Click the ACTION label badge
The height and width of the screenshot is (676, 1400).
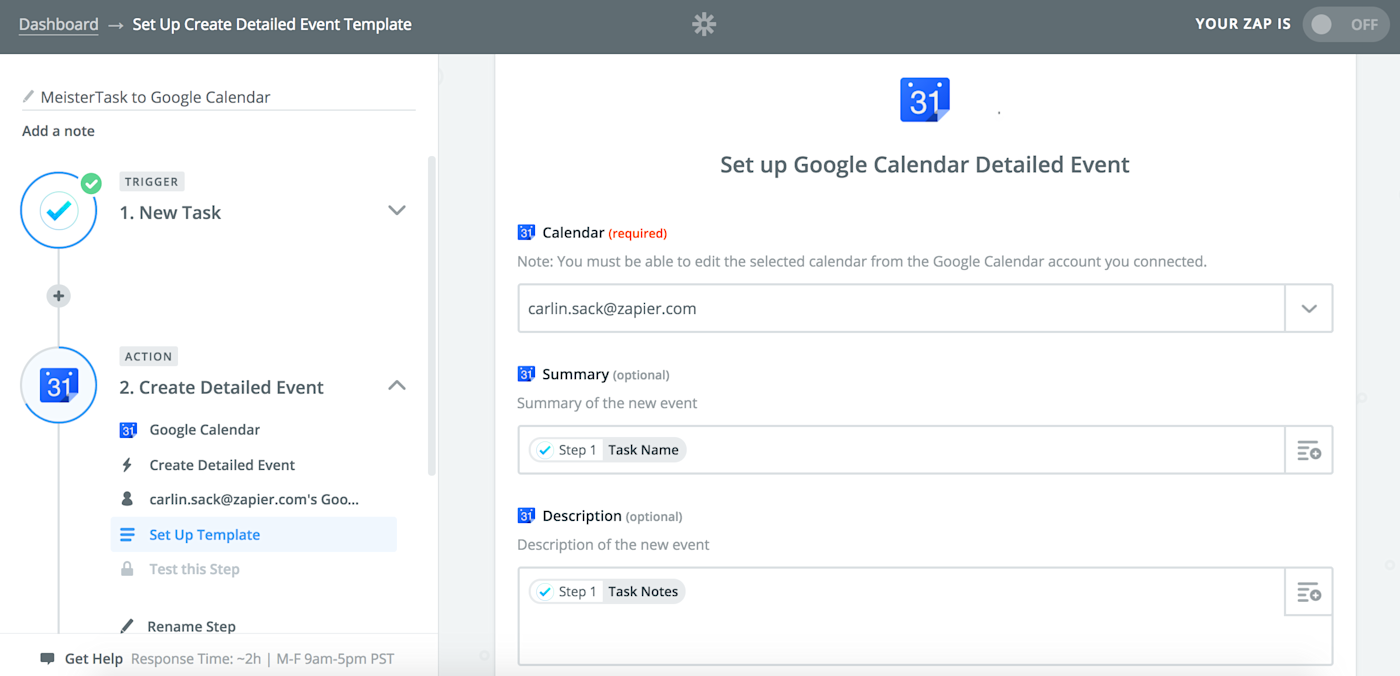[149, 356]
